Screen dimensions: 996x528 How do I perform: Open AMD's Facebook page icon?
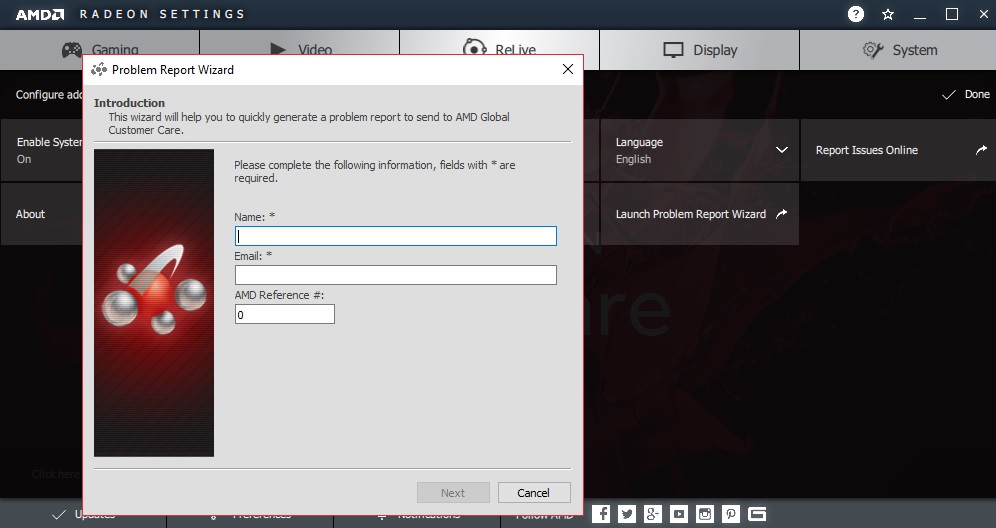tap(601, 514)
